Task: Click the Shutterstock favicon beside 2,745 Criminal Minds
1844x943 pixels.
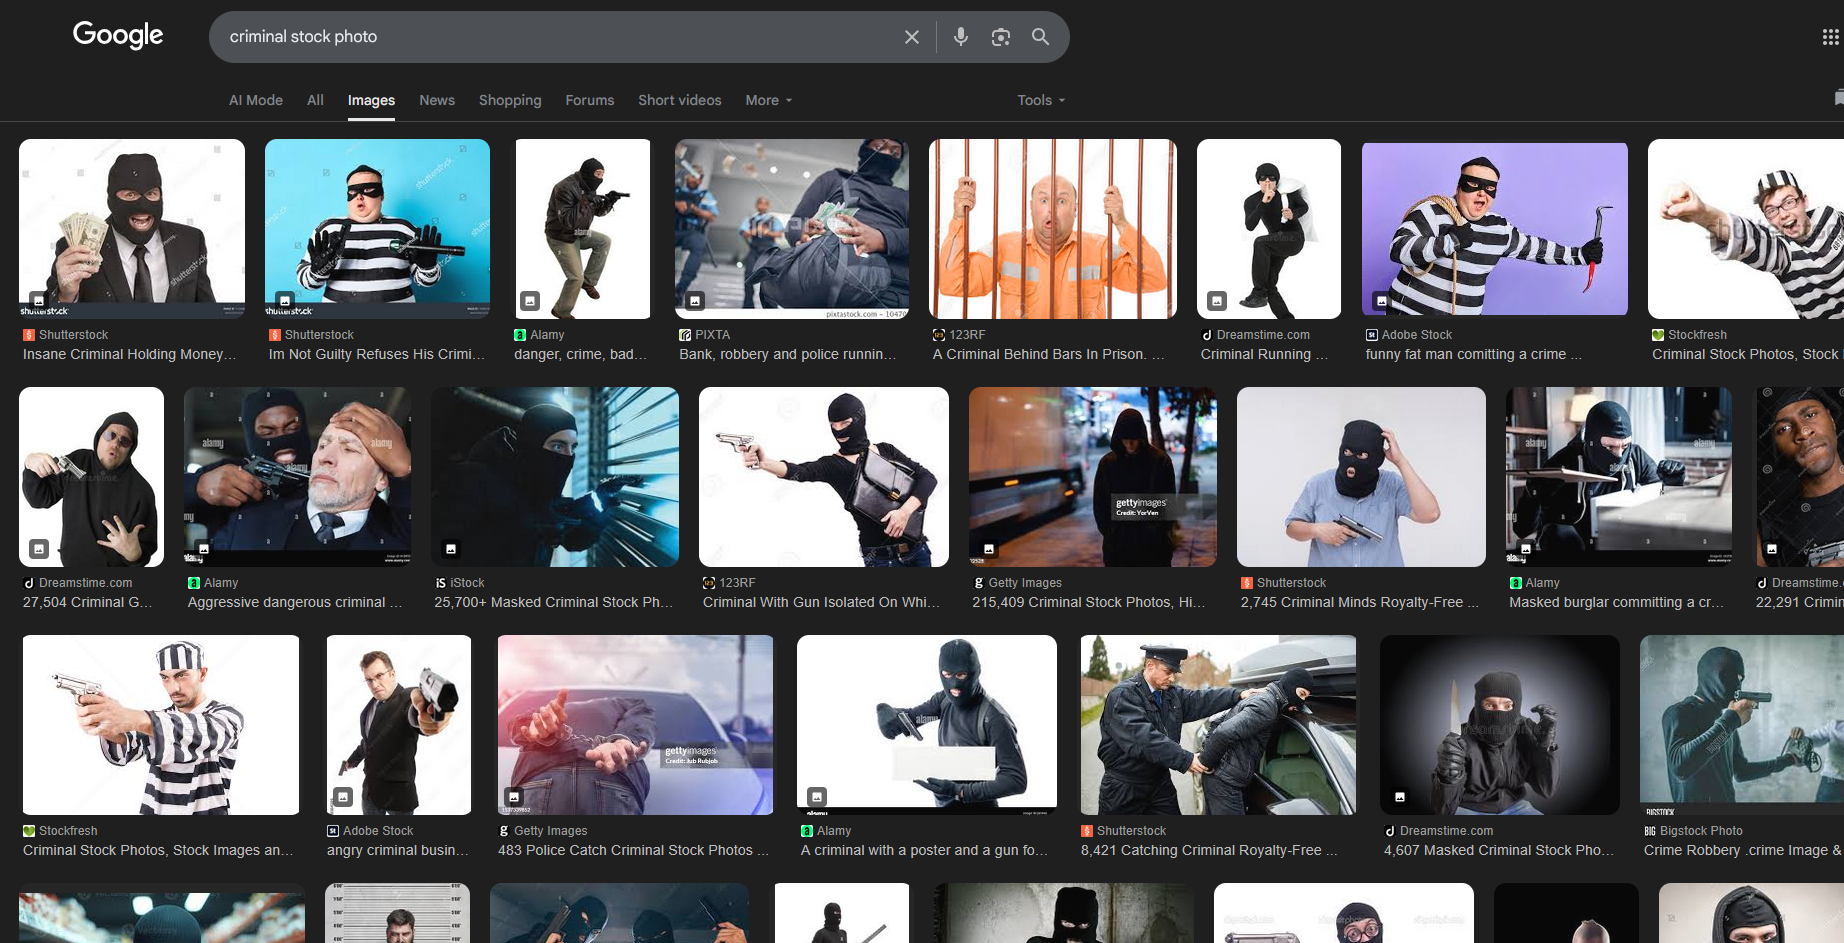Action: (x=1247, y=583)
